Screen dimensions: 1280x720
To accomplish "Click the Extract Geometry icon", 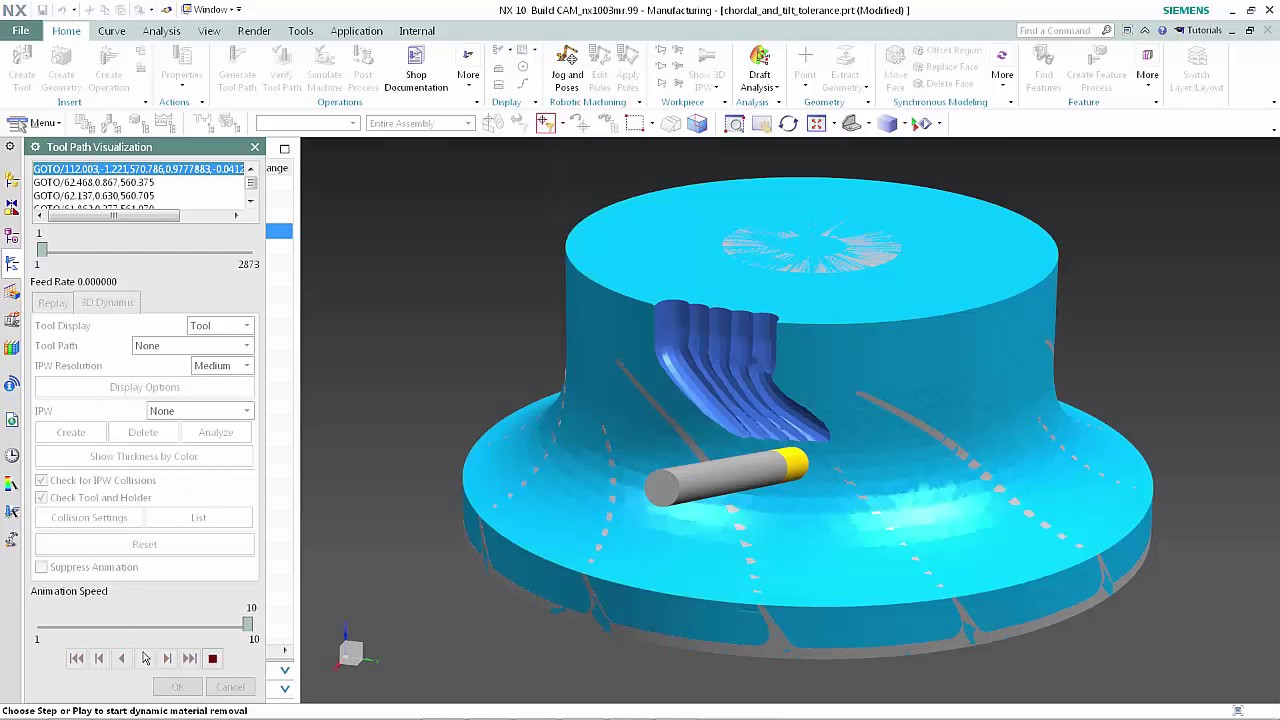I will (845, 69).
